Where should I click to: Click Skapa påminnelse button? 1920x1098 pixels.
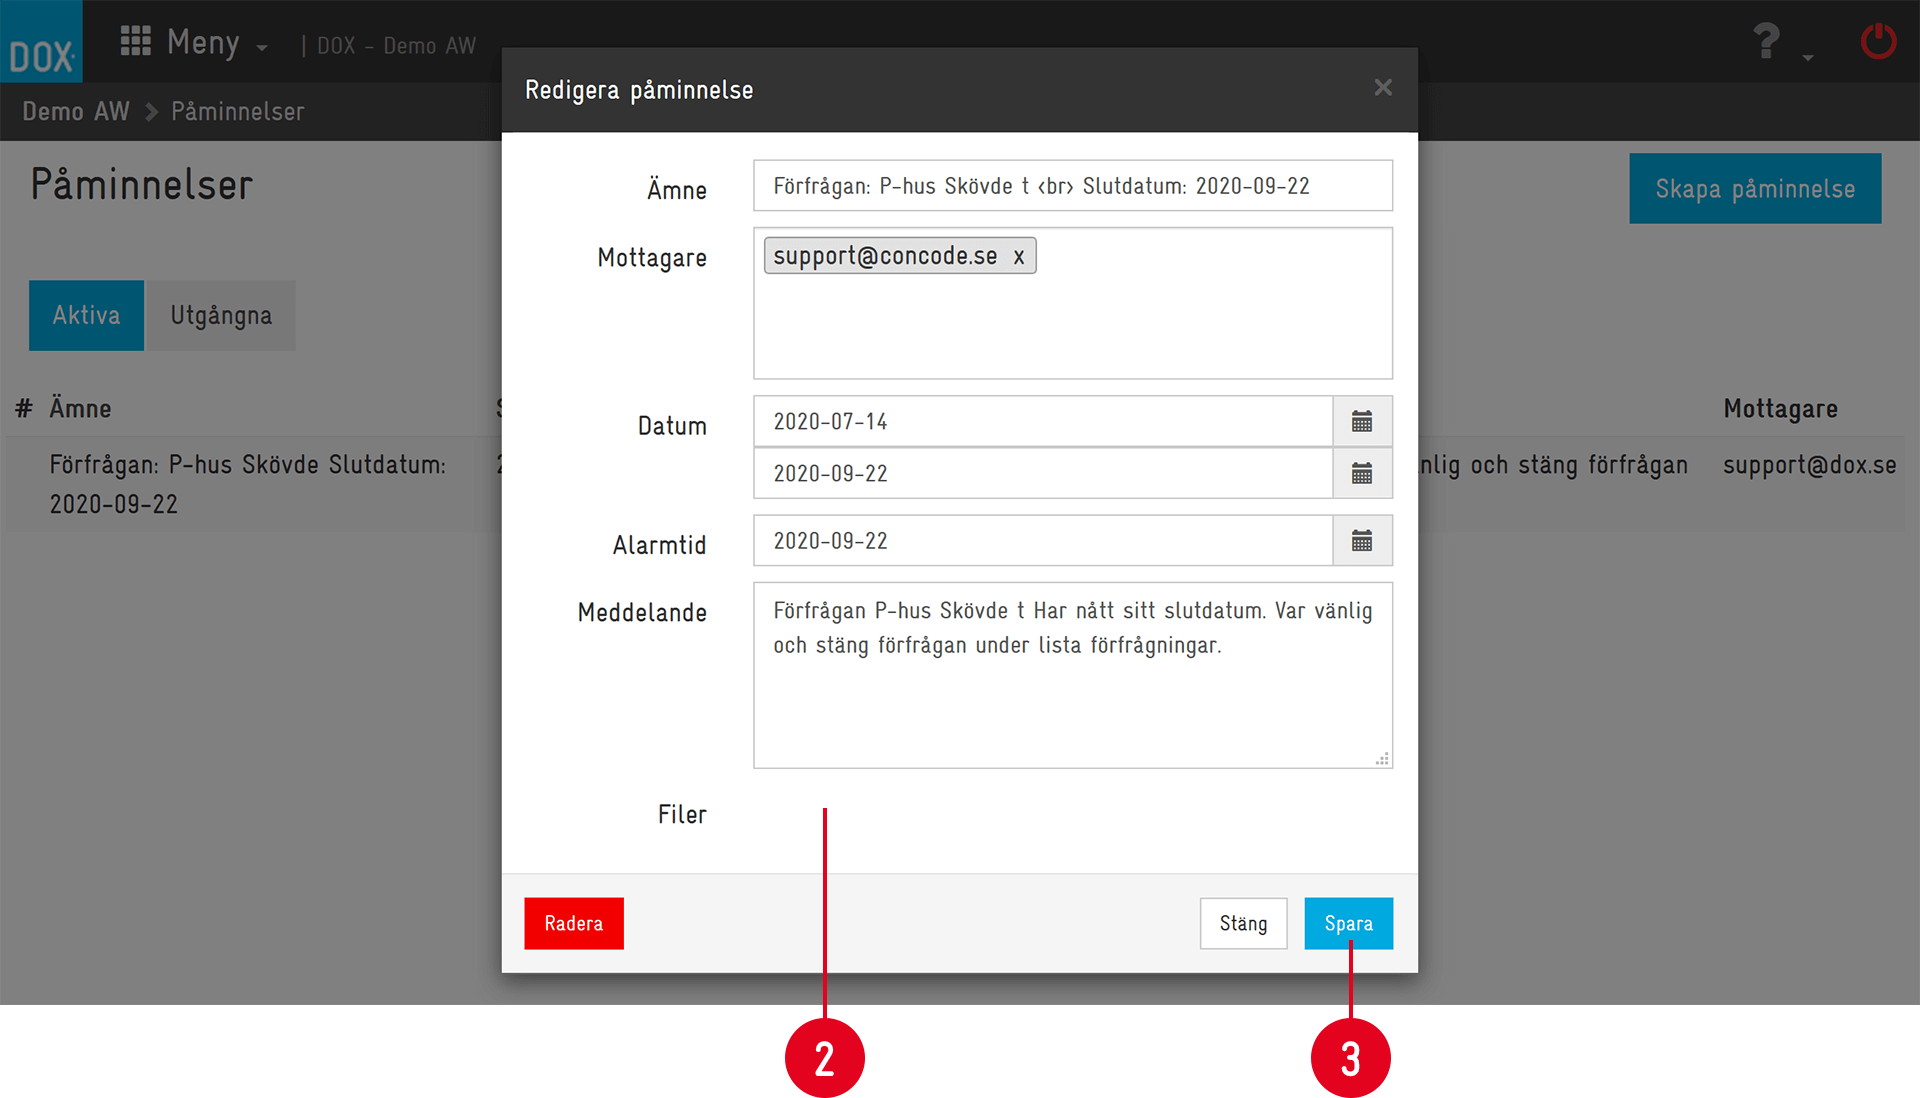tap(1755, 188)
